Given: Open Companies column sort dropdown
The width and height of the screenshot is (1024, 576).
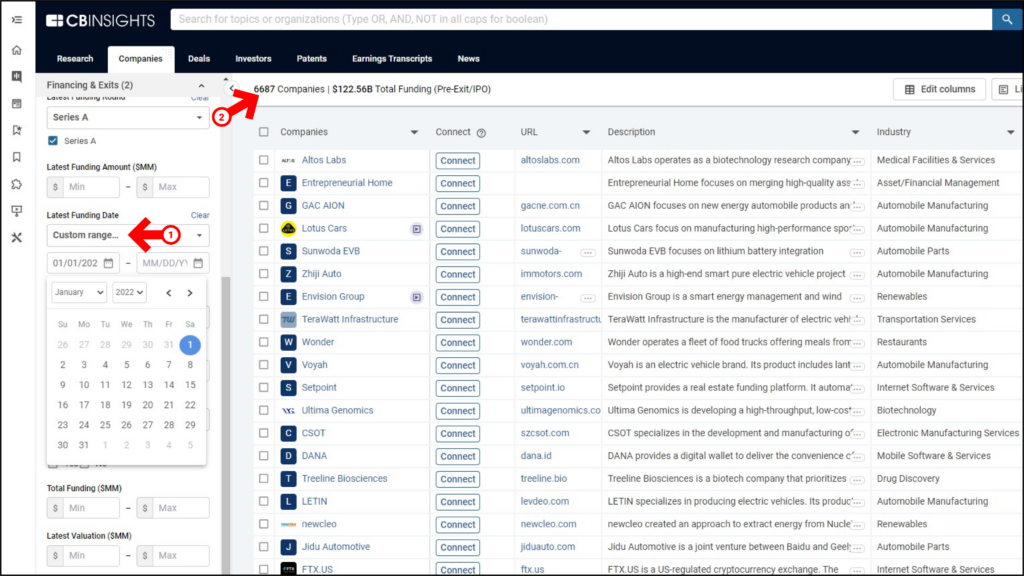Looking at the screenshot, I should click(x=414, y=133).
